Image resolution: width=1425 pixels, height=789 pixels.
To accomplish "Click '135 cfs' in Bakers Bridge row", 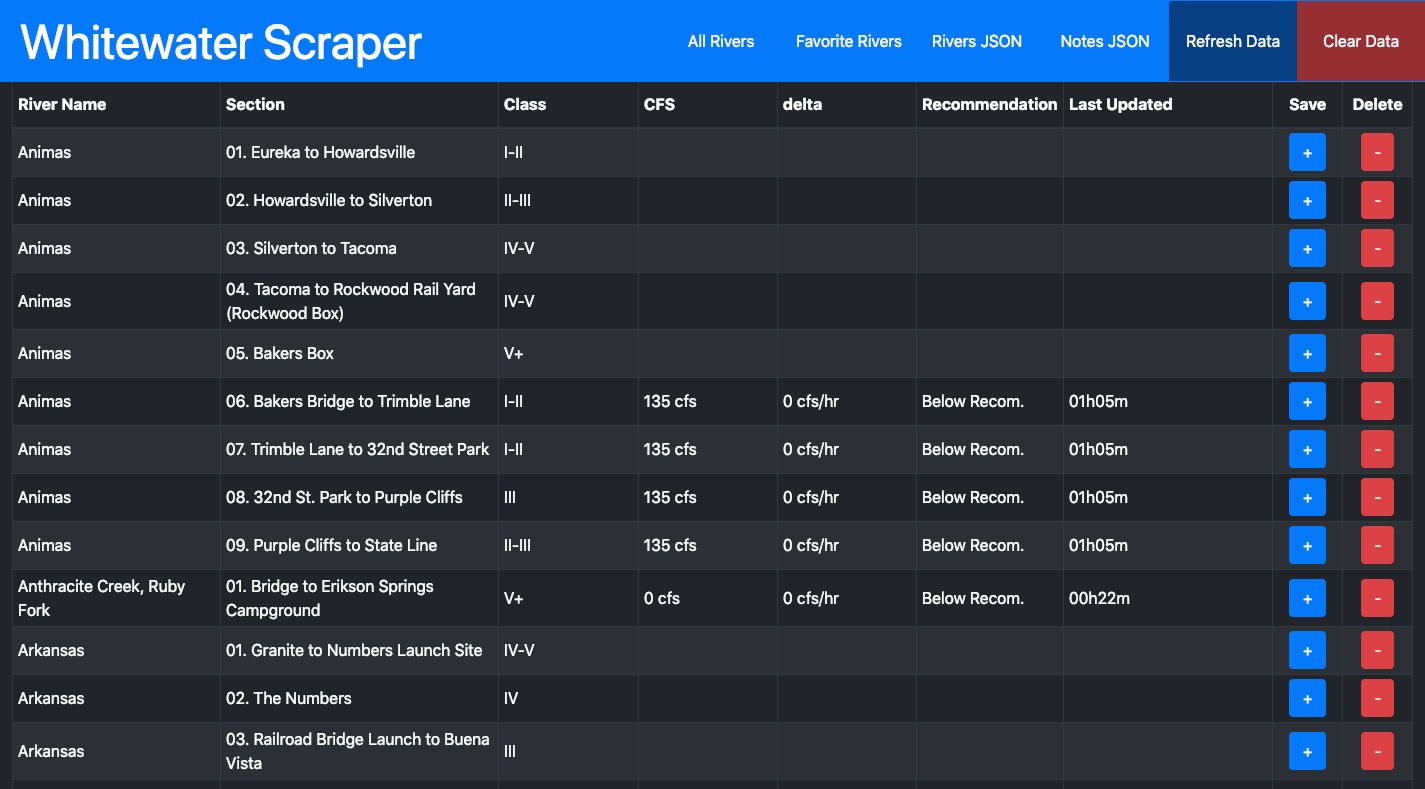I will click(x=670, y=401).
